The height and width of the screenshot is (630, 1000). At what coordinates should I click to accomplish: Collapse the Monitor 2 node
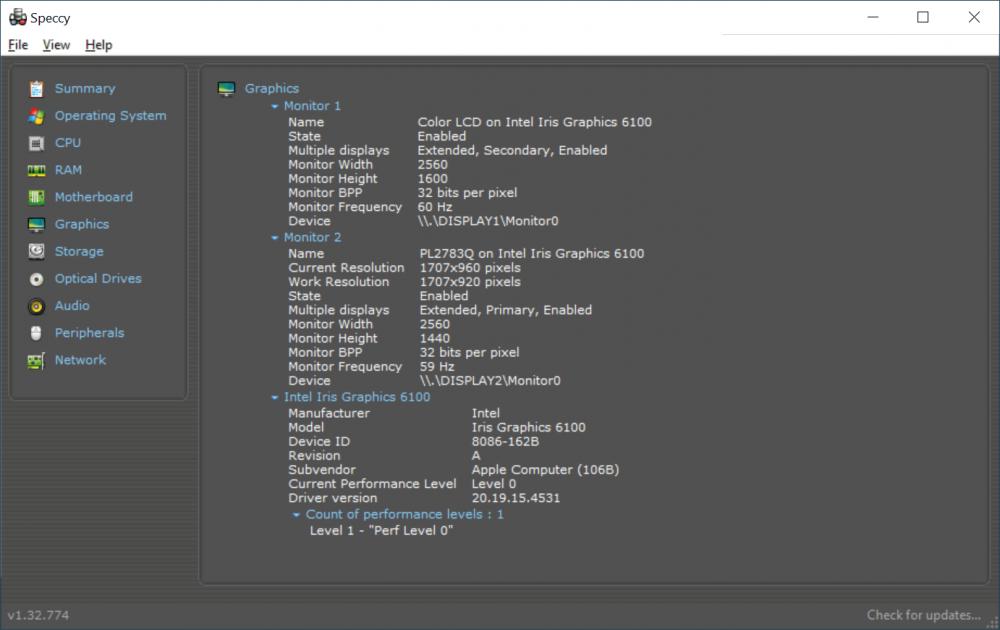pos(275,238)
